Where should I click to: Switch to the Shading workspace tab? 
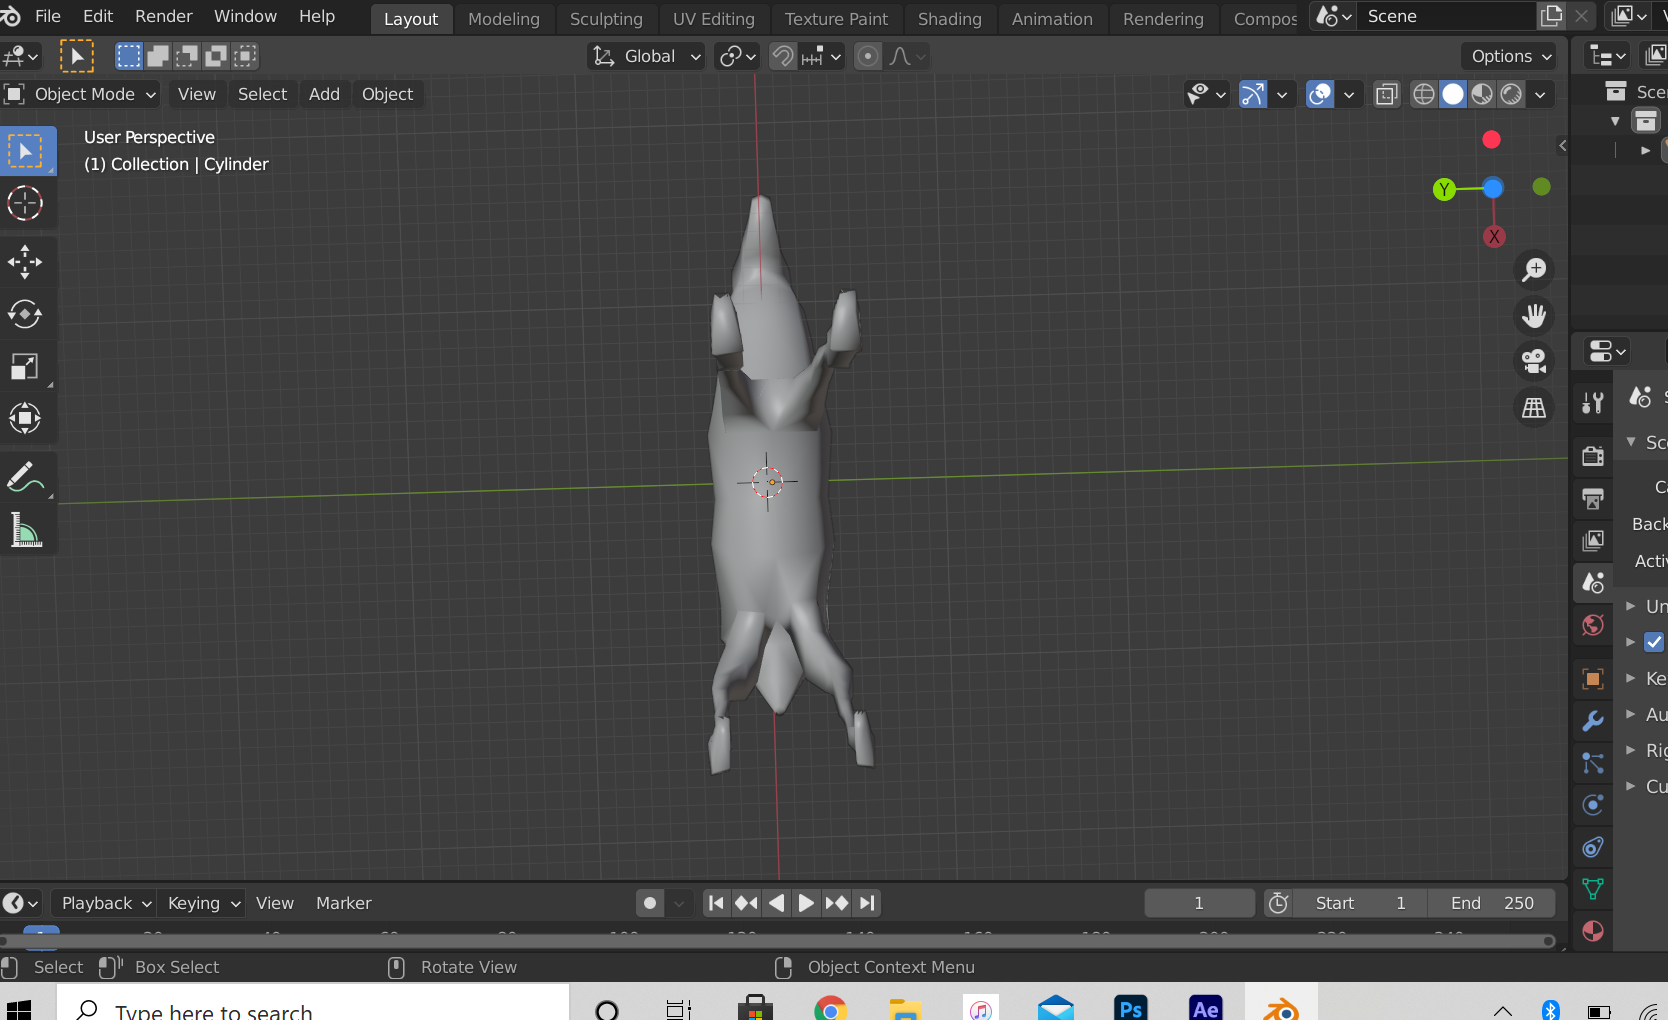pyautogui.click(x=950, y=18)
